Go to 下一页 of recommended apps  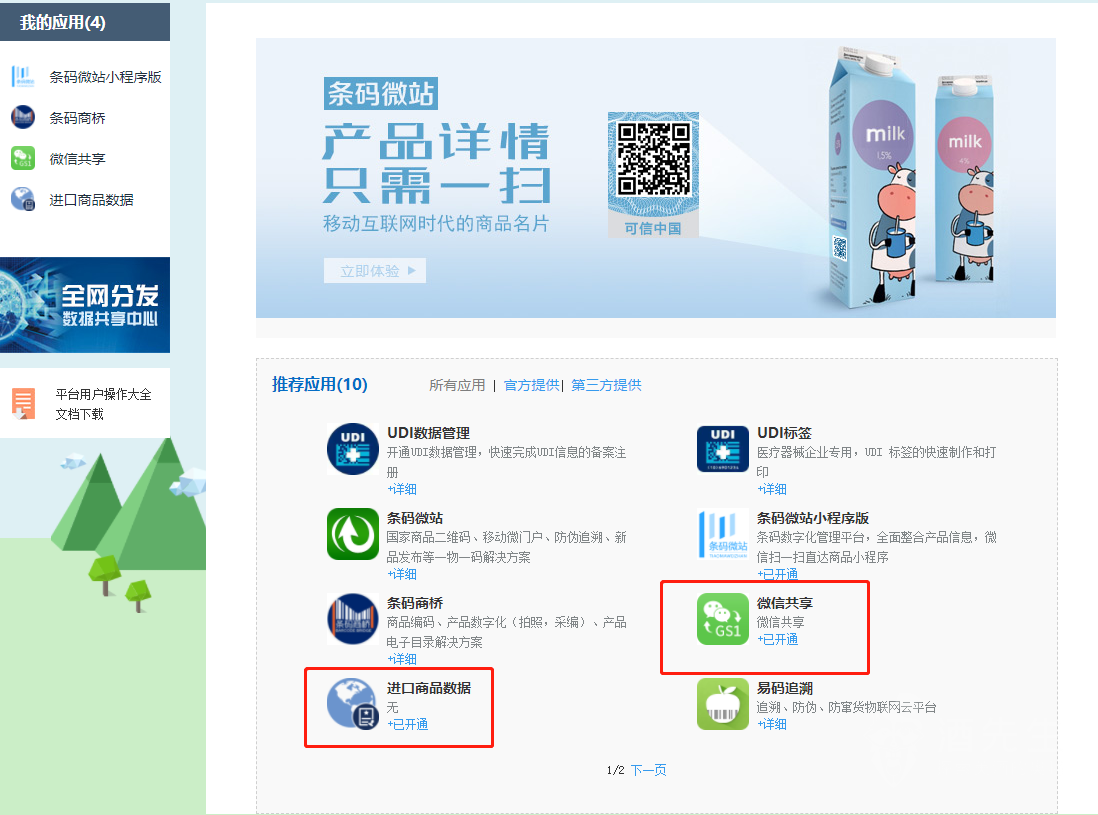pos(648,770)
